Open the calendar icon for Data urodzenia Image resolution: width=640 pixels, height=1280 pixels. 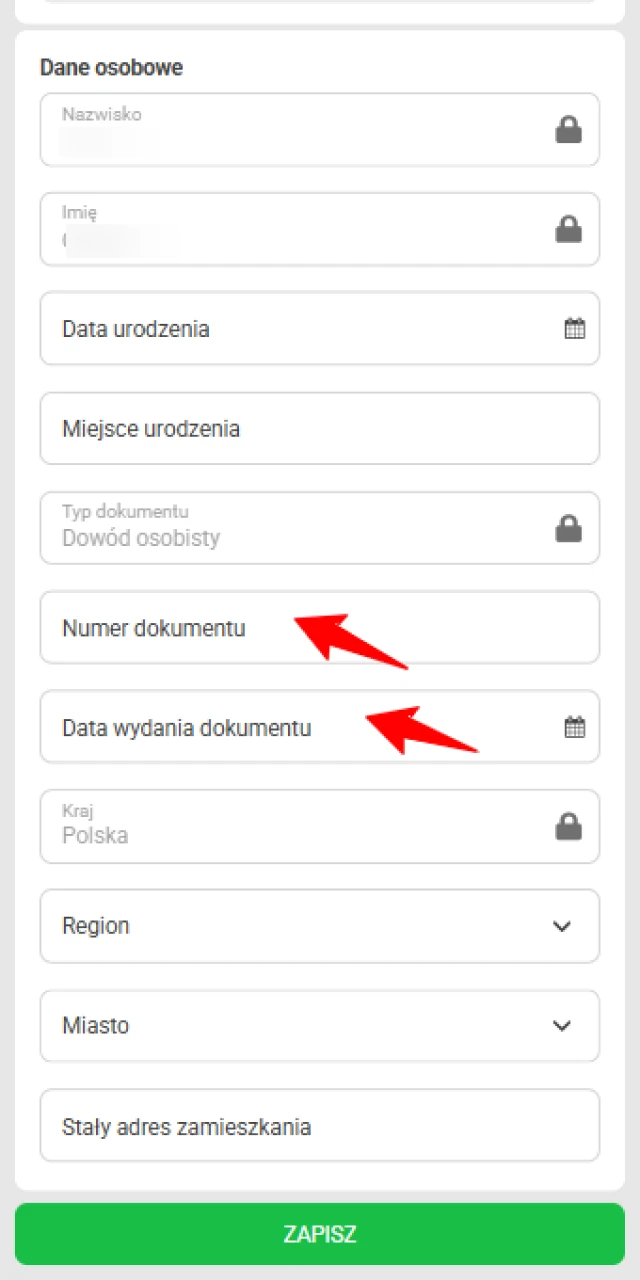point(574,328)
